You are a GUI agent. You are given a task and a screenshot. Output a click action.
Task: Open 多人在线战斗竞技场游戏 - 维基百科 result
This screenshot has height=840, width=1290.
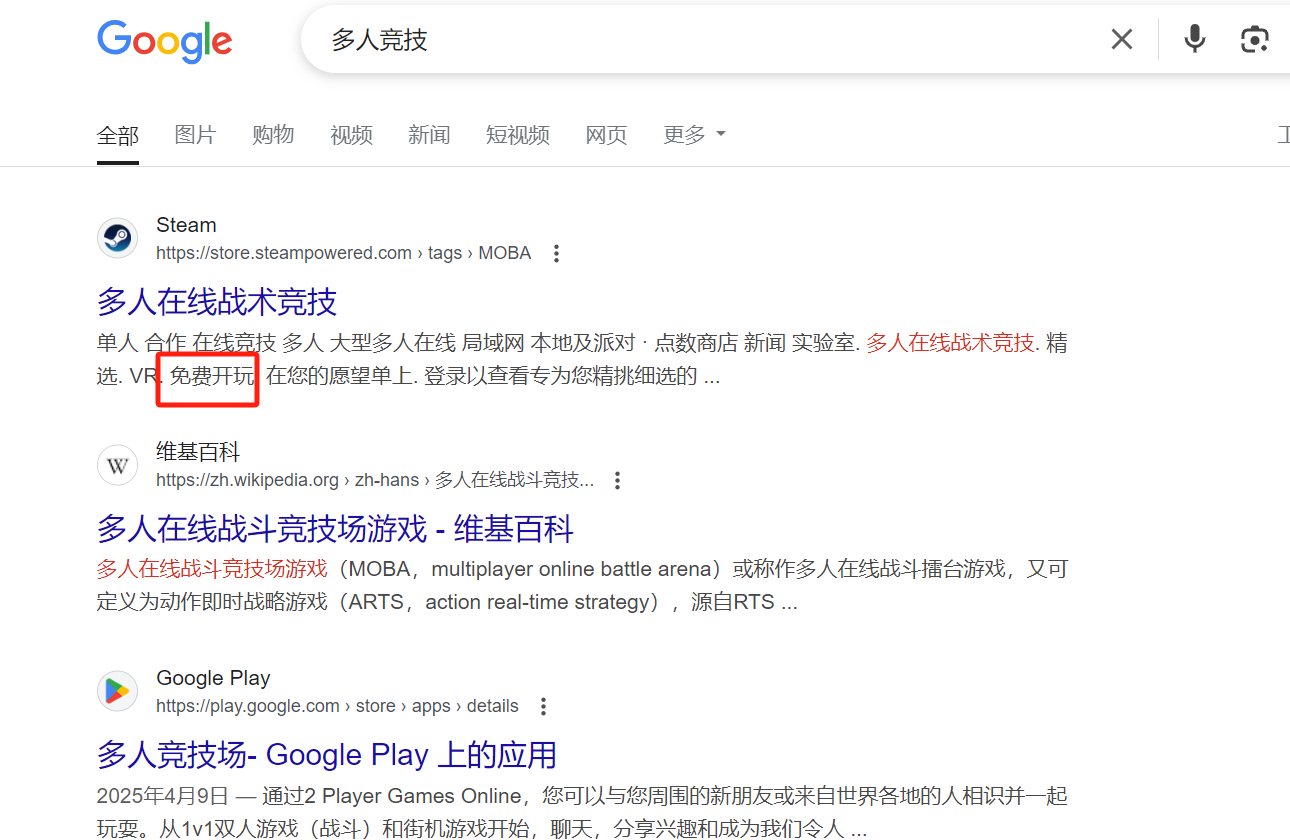coord(335,528)
